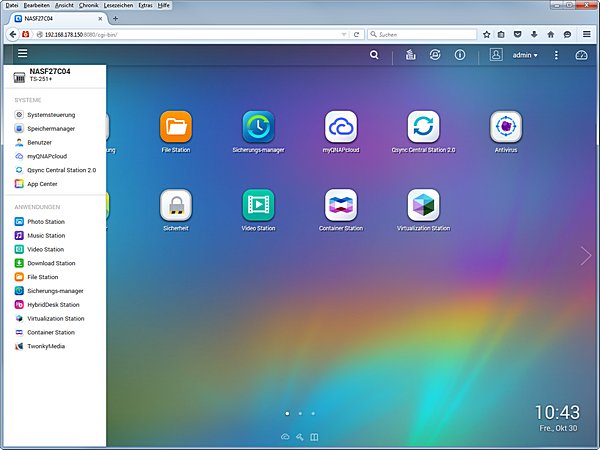
Task: Open Benutzer in side menu
Action: coord(33,142)
